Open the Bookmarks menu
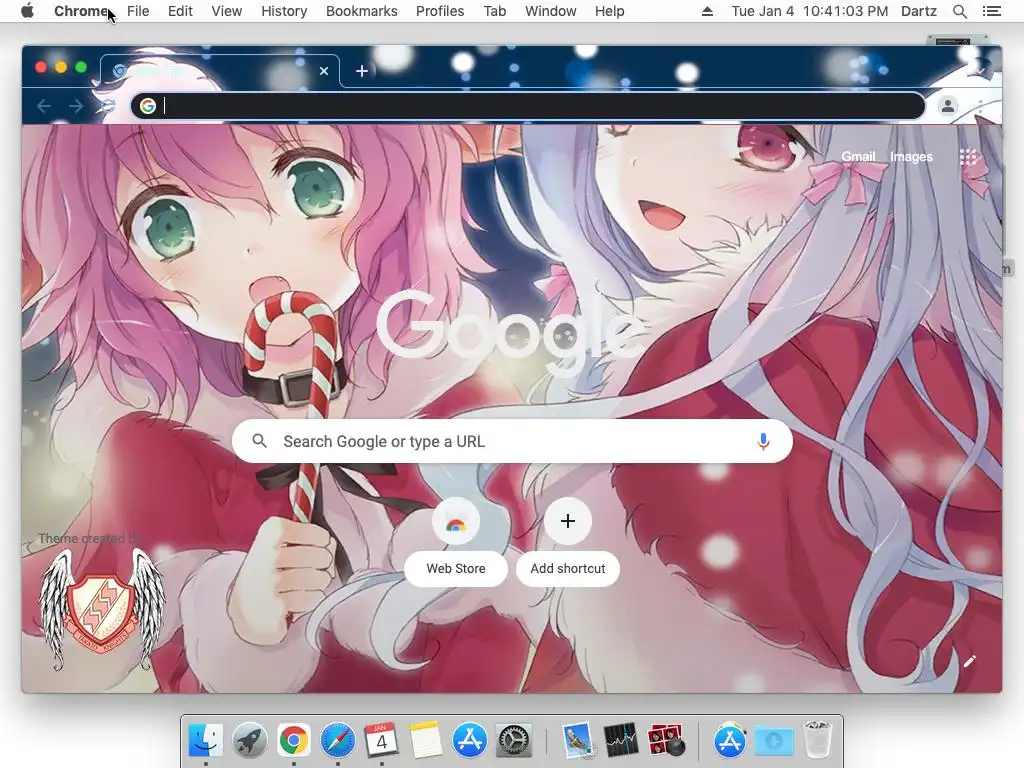Viewport: 1024px width, 768px height. tap(362, 11)
